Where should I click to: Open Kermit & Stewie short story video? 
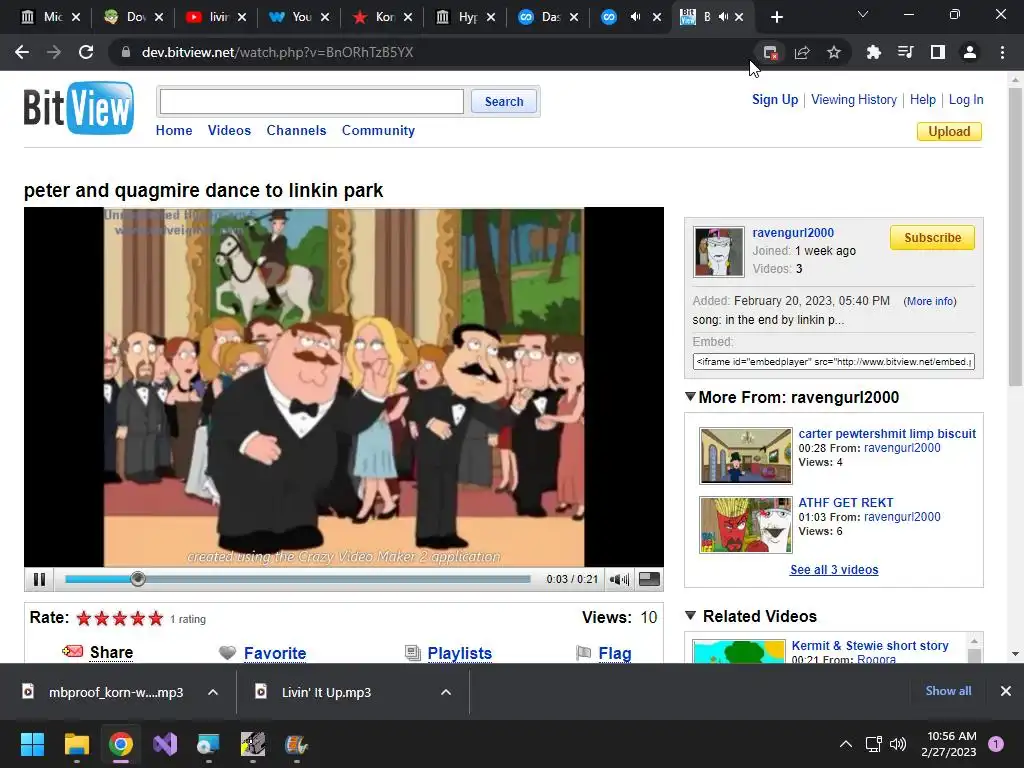(x=870, y=645)
